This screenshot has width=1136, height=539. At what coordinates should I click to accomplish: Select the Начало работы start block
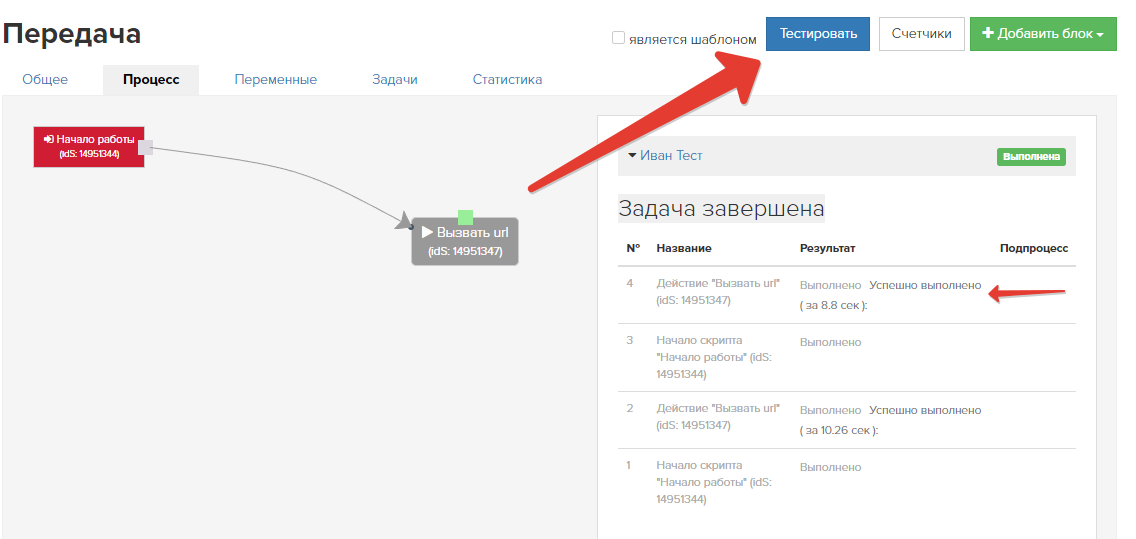click(89, 146)
